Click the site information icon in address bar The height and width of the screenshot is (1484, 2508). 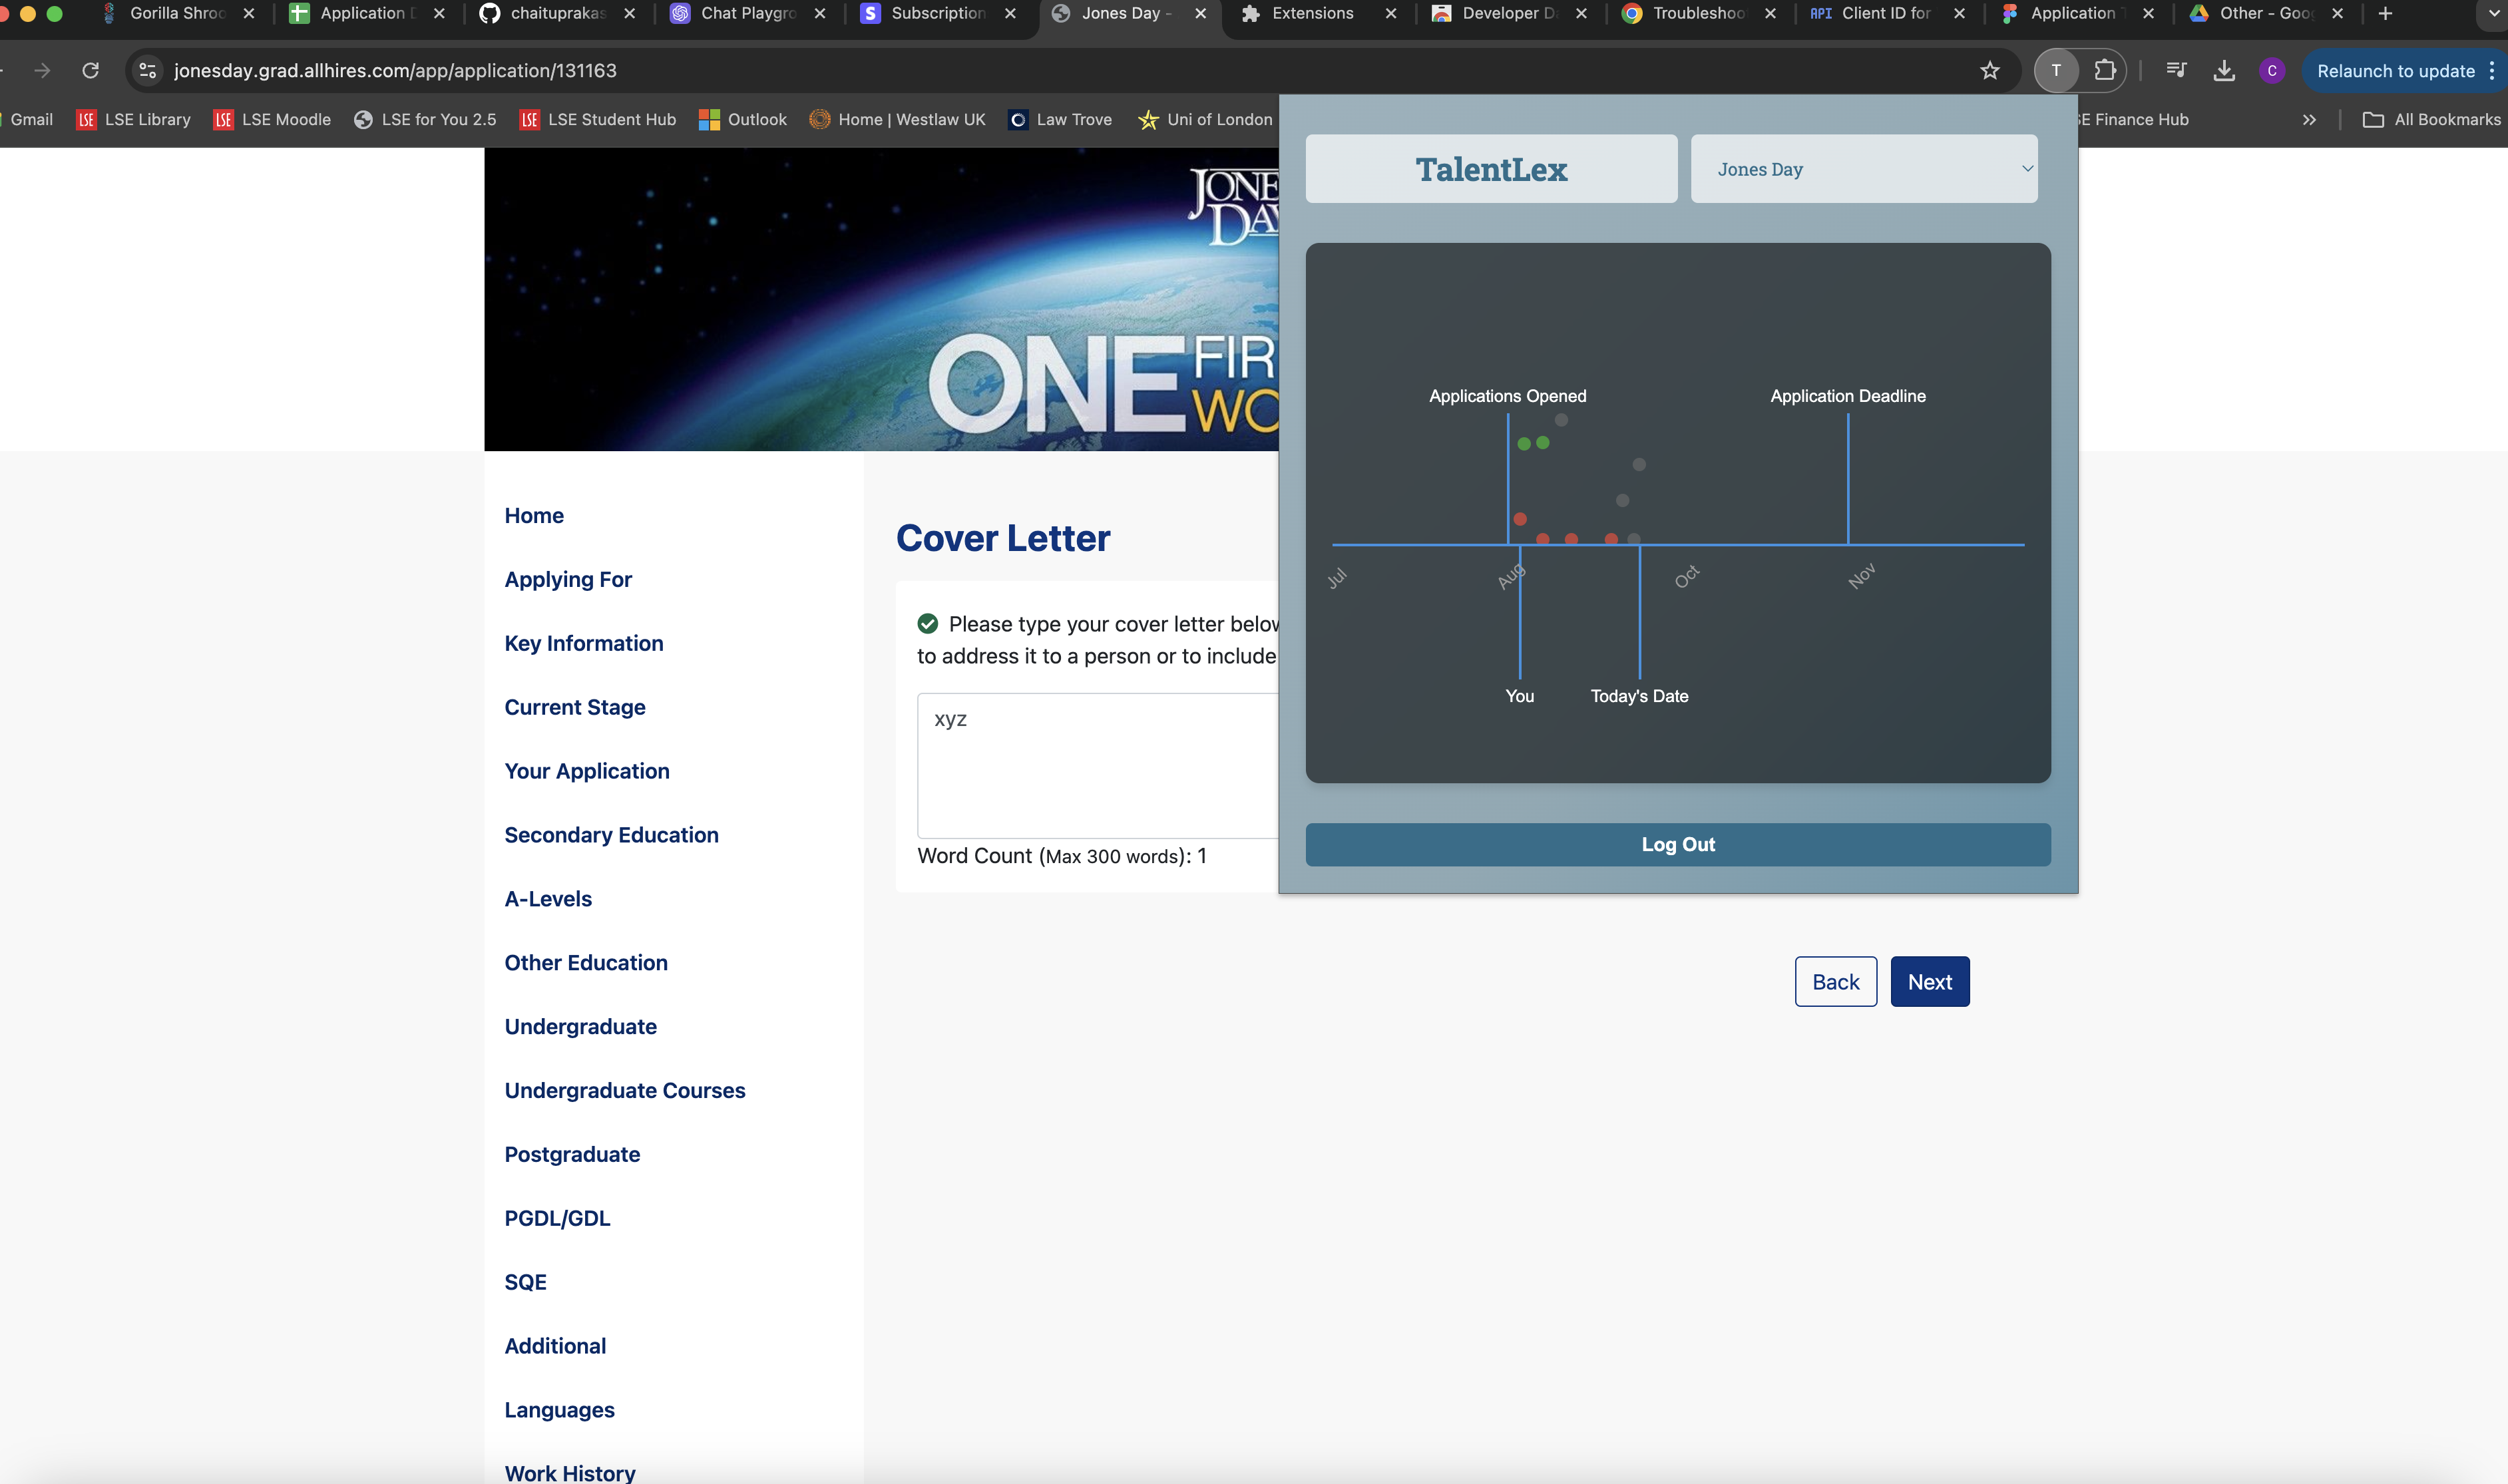147,70
